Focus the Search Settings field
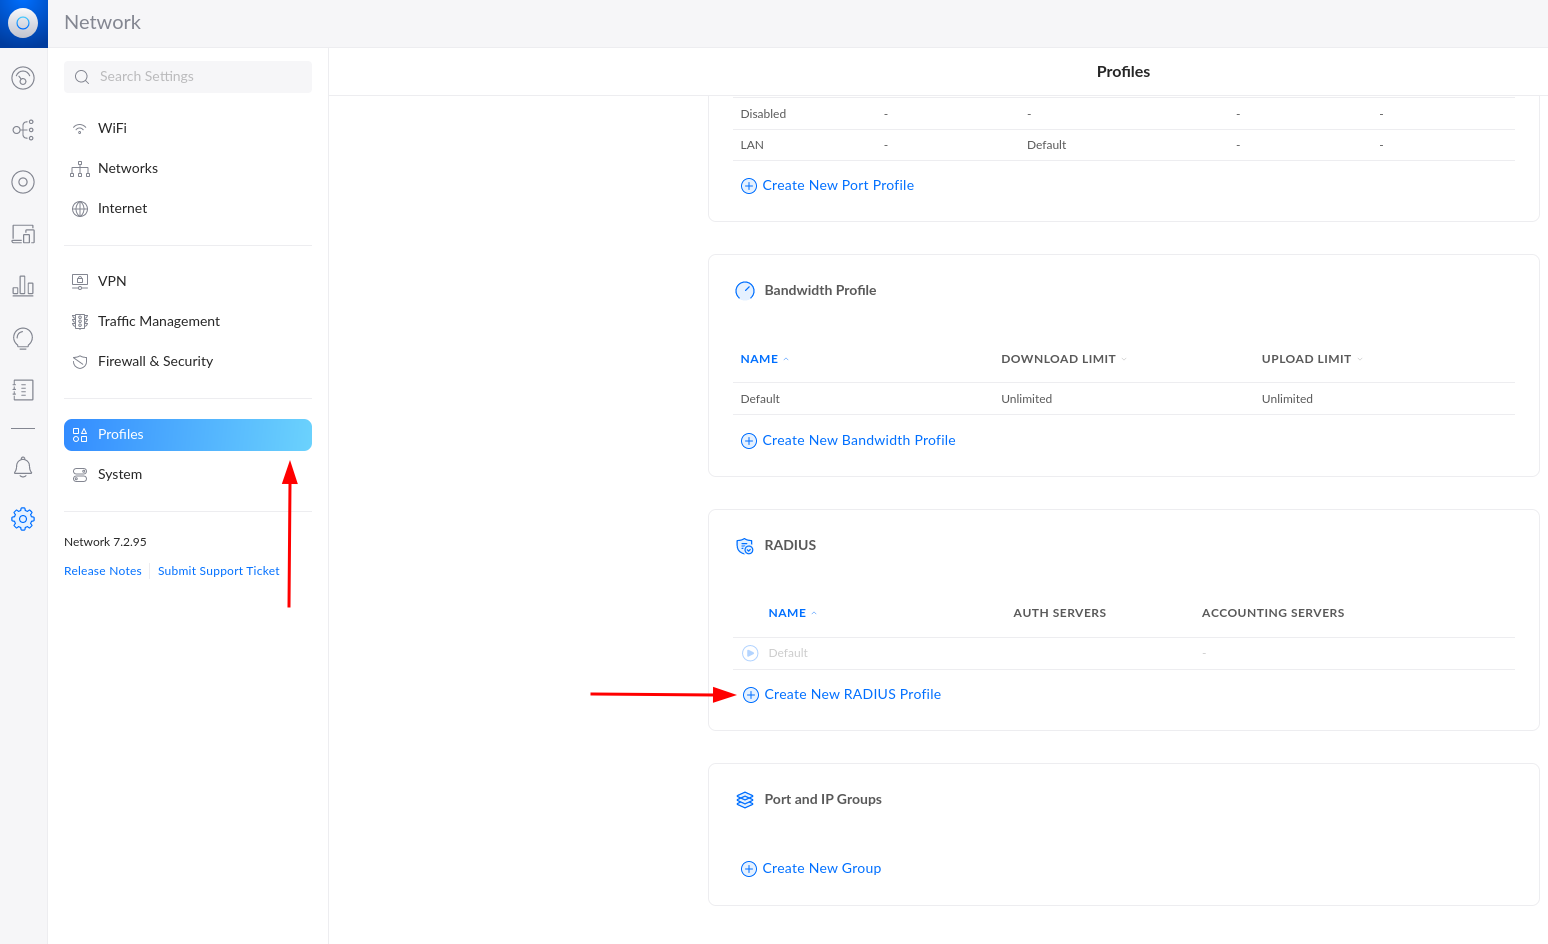The height and width of the screenshot is (944, 1548). tap(200, 77)
